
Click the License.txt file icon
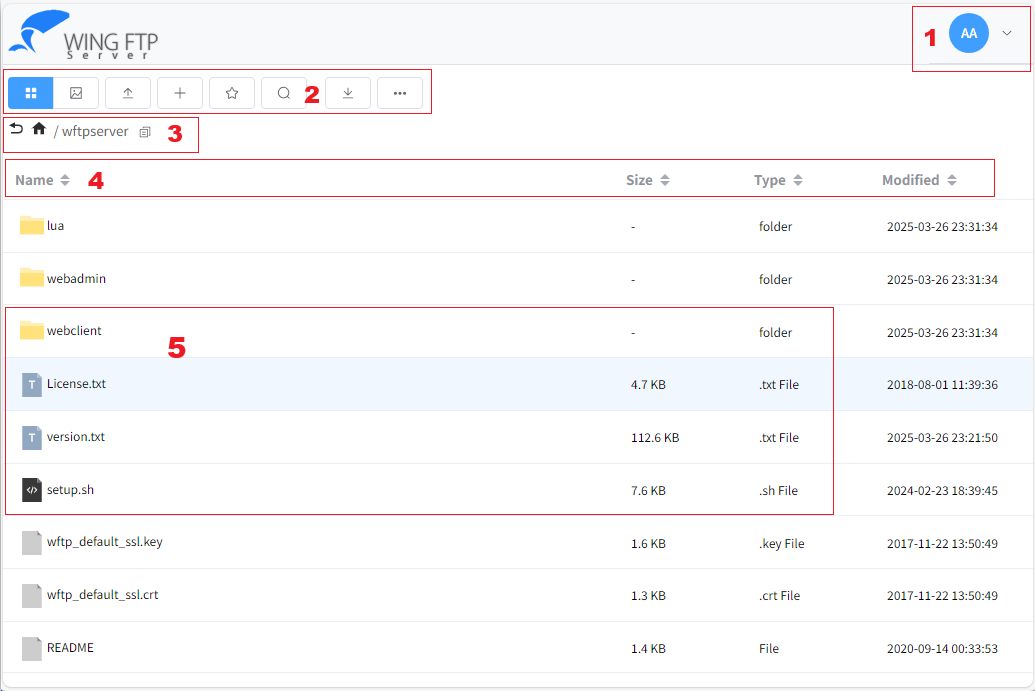point(32,385)
